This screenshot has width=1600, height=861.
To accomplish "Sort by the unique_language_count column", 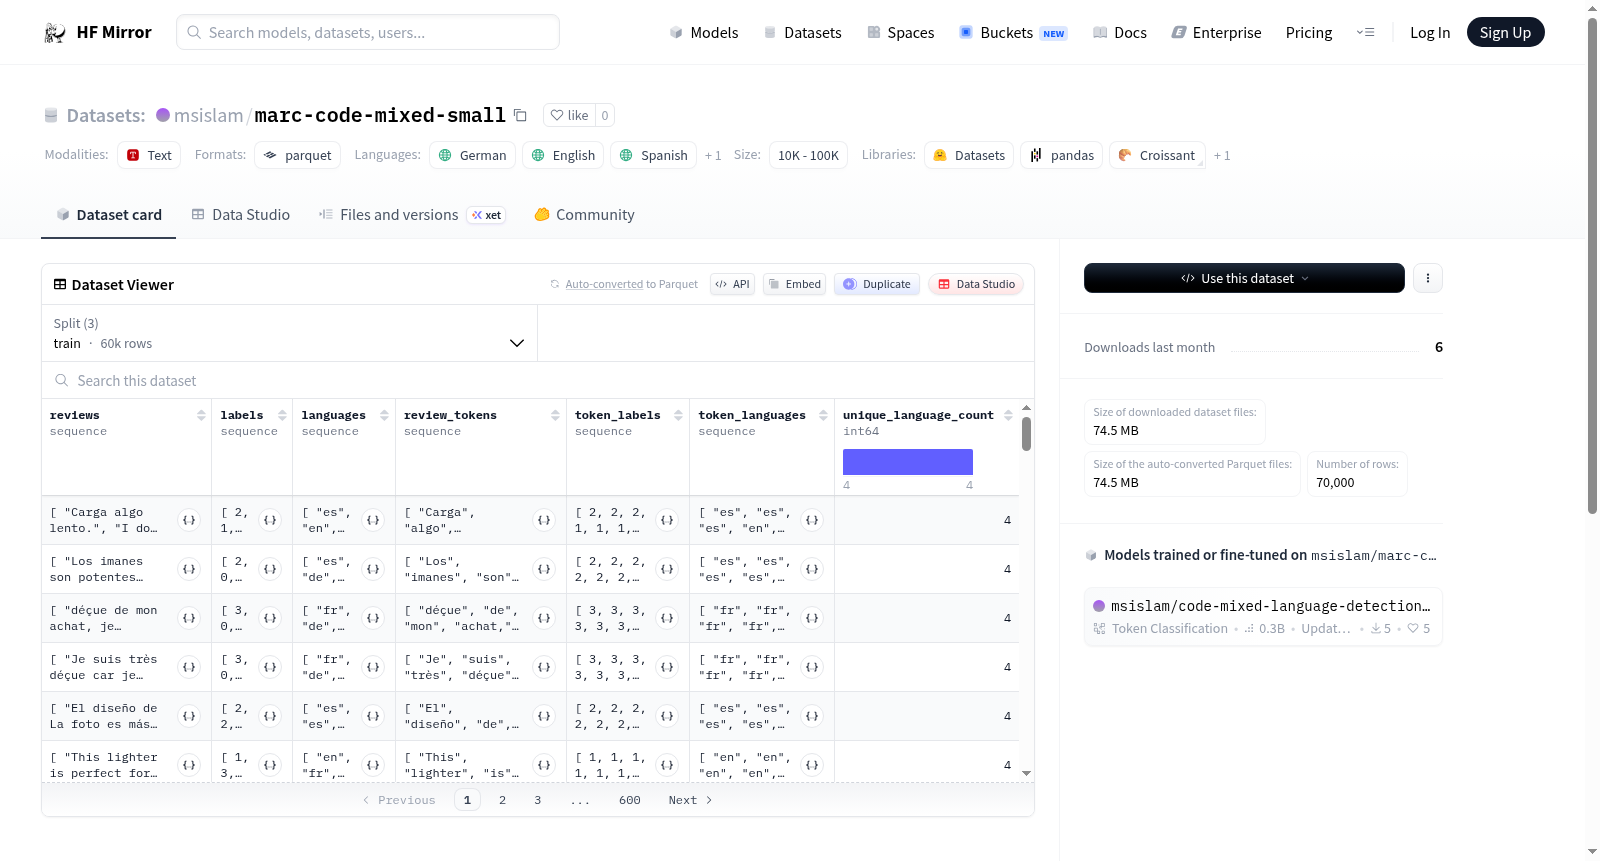I will pos(1008,415).
